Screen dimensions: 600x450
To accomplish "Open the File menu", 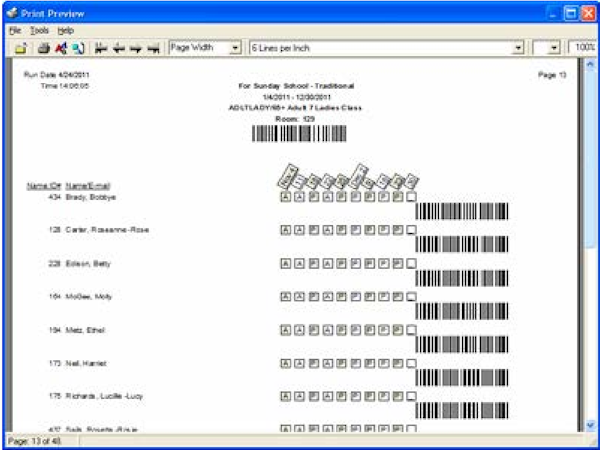I will pyautogui.click(x=15, y=30).
